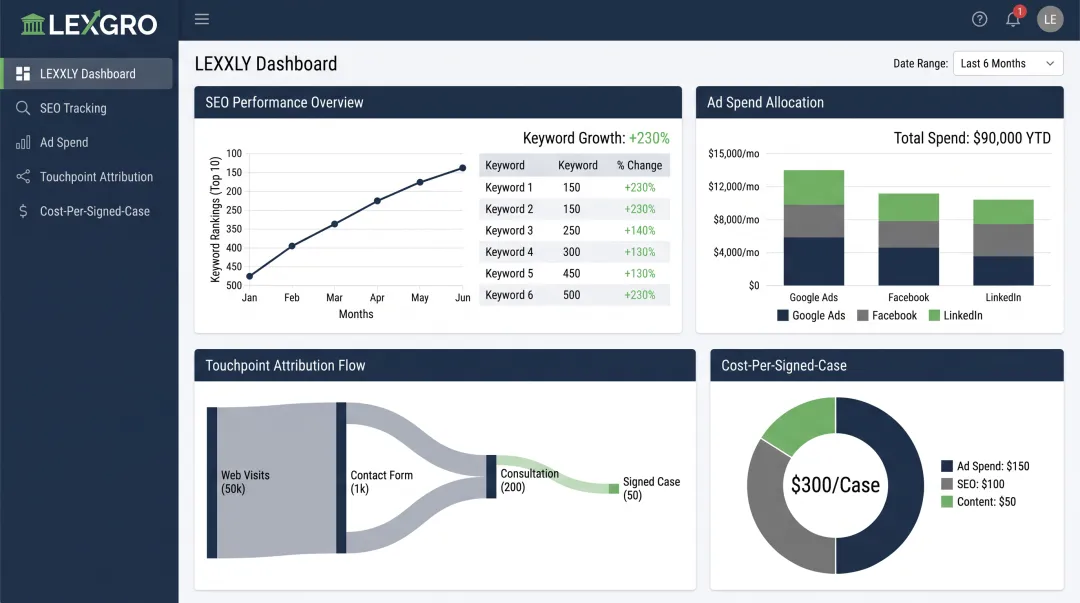The height and width of the screenshot is (603, 1080).
Task: Click the Ad Spend bar chart icon
Action: (23, 143)
